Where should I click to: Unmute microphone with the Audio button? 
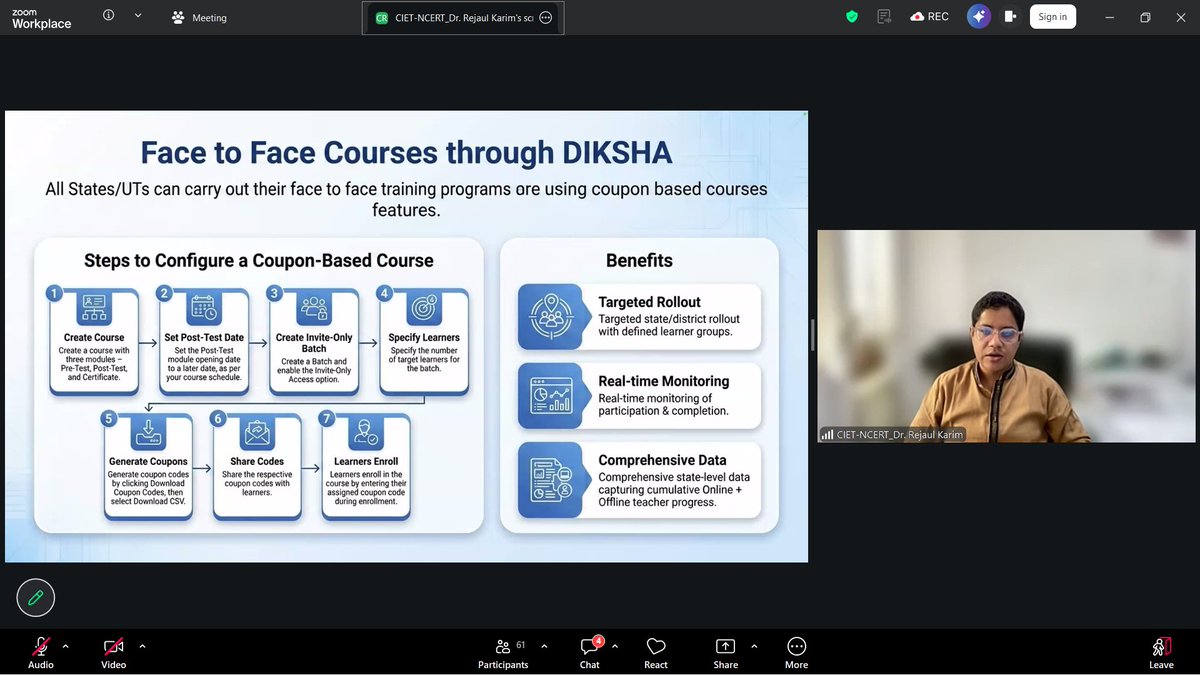[41, 652]
